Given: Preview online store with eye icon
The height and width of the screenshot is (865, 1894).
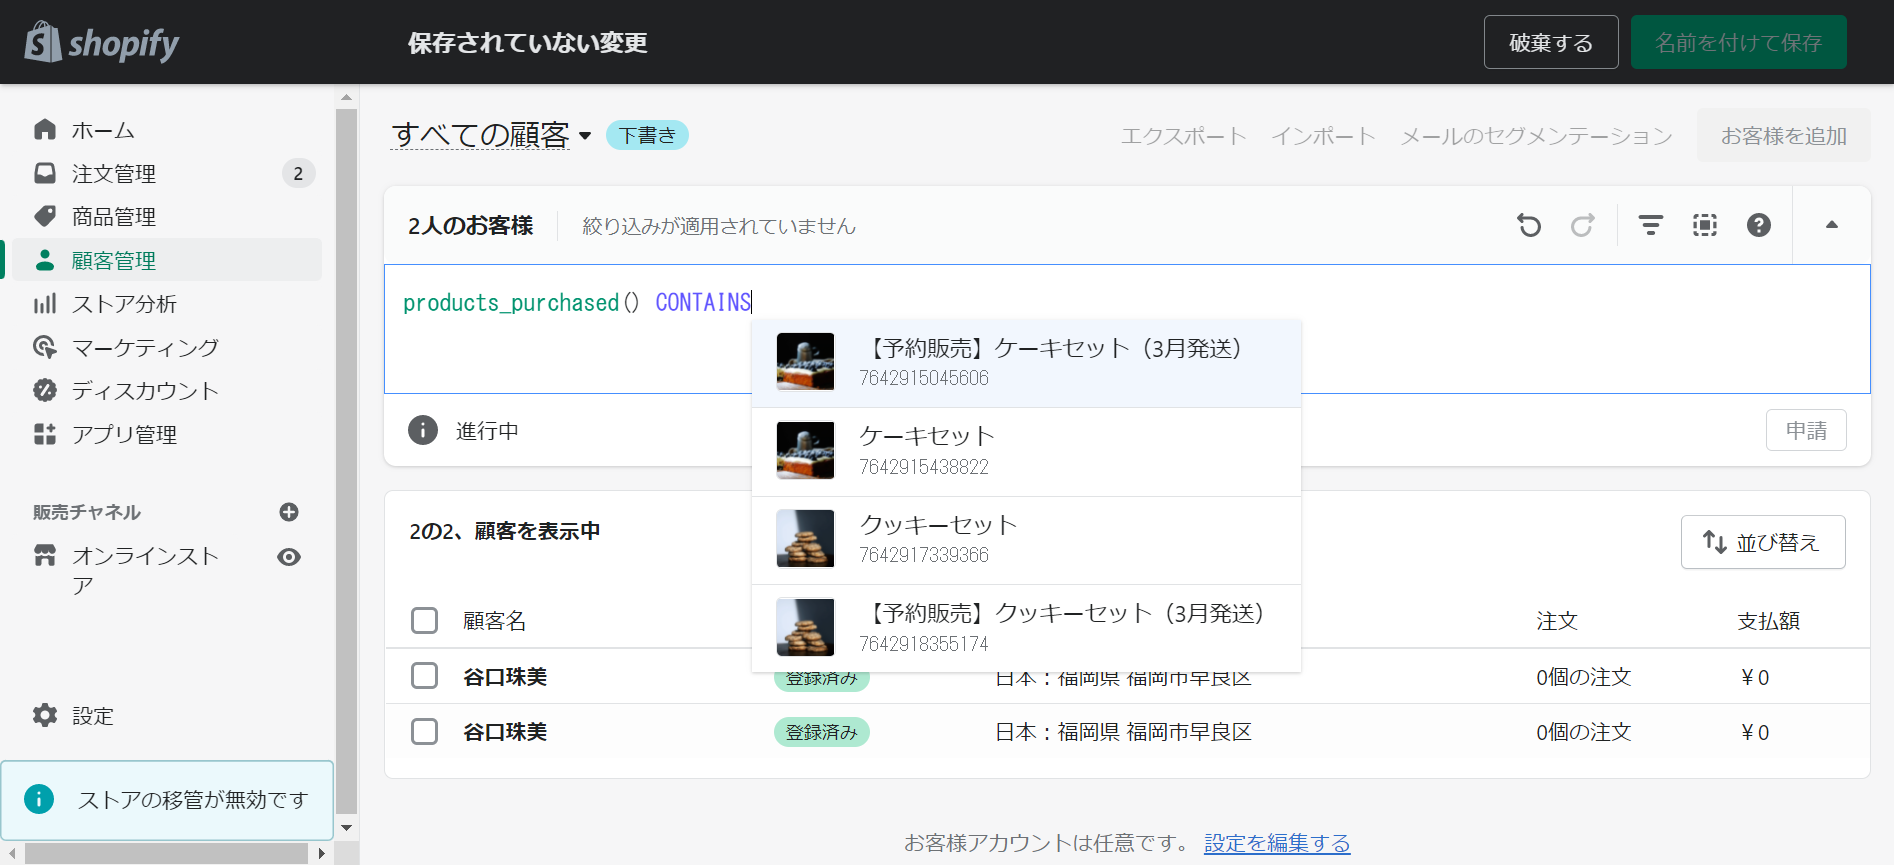Looking at the screenshot, I should coord(289,557).
